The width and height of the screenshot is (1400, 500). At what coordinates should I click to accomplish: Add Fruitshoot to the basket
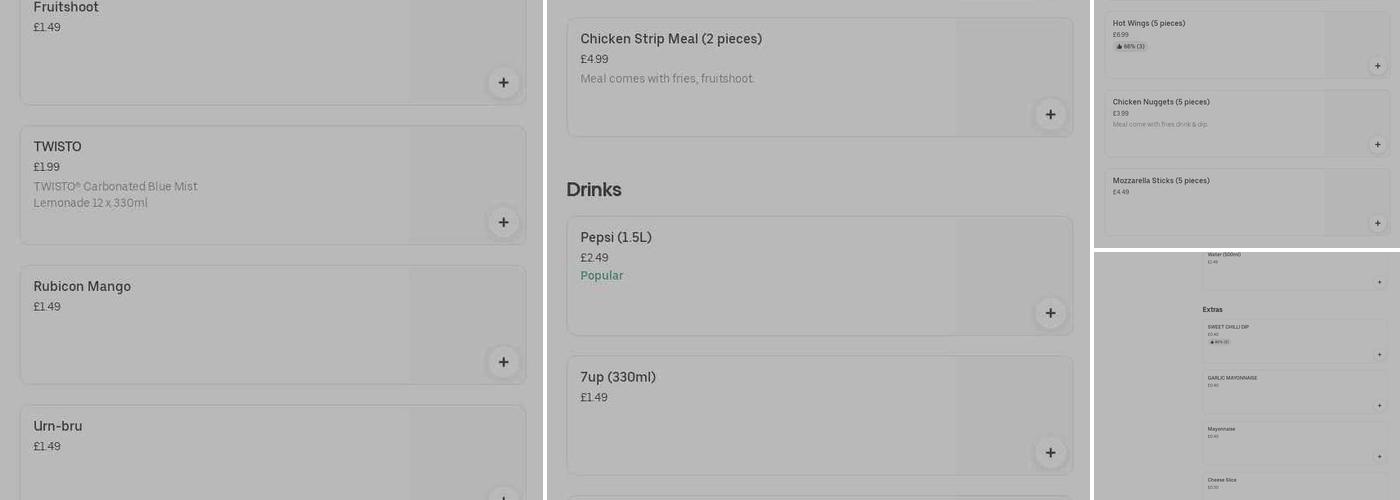[x=503, y=83]
